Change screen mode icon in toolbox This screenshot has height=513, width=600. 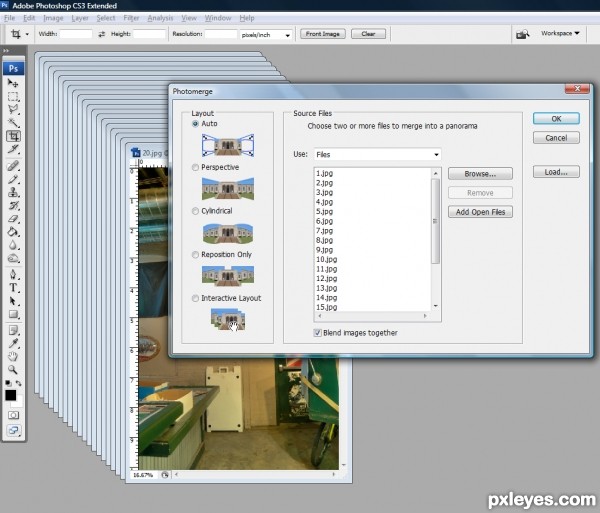pos(13,430)
